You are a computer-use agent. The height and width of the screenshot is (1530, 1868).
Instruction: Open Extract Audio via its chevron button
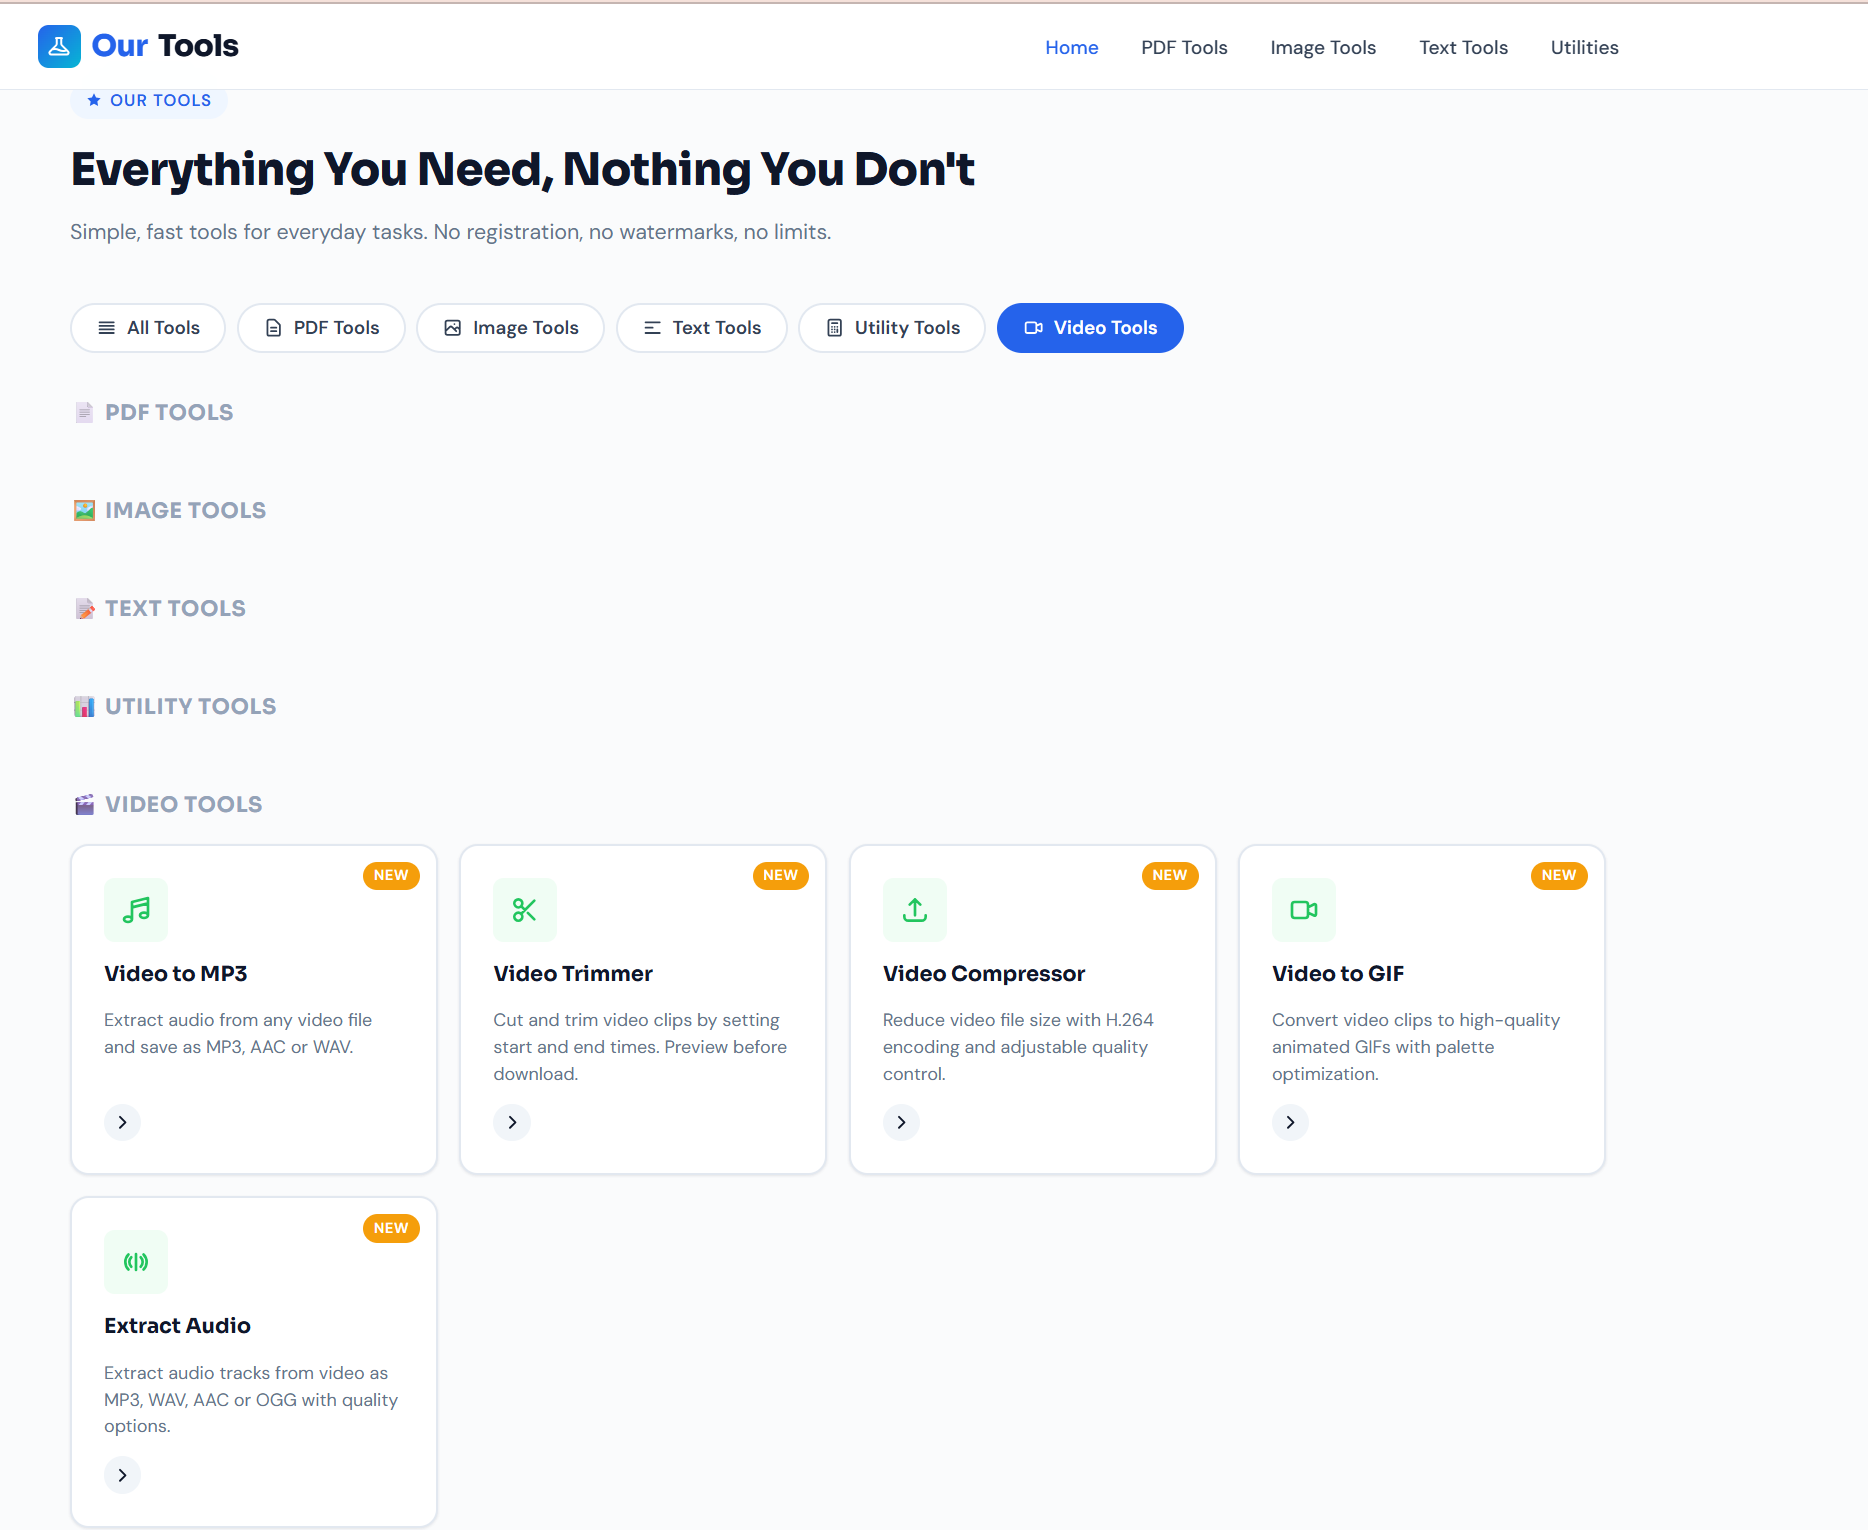coord(122,1474)
